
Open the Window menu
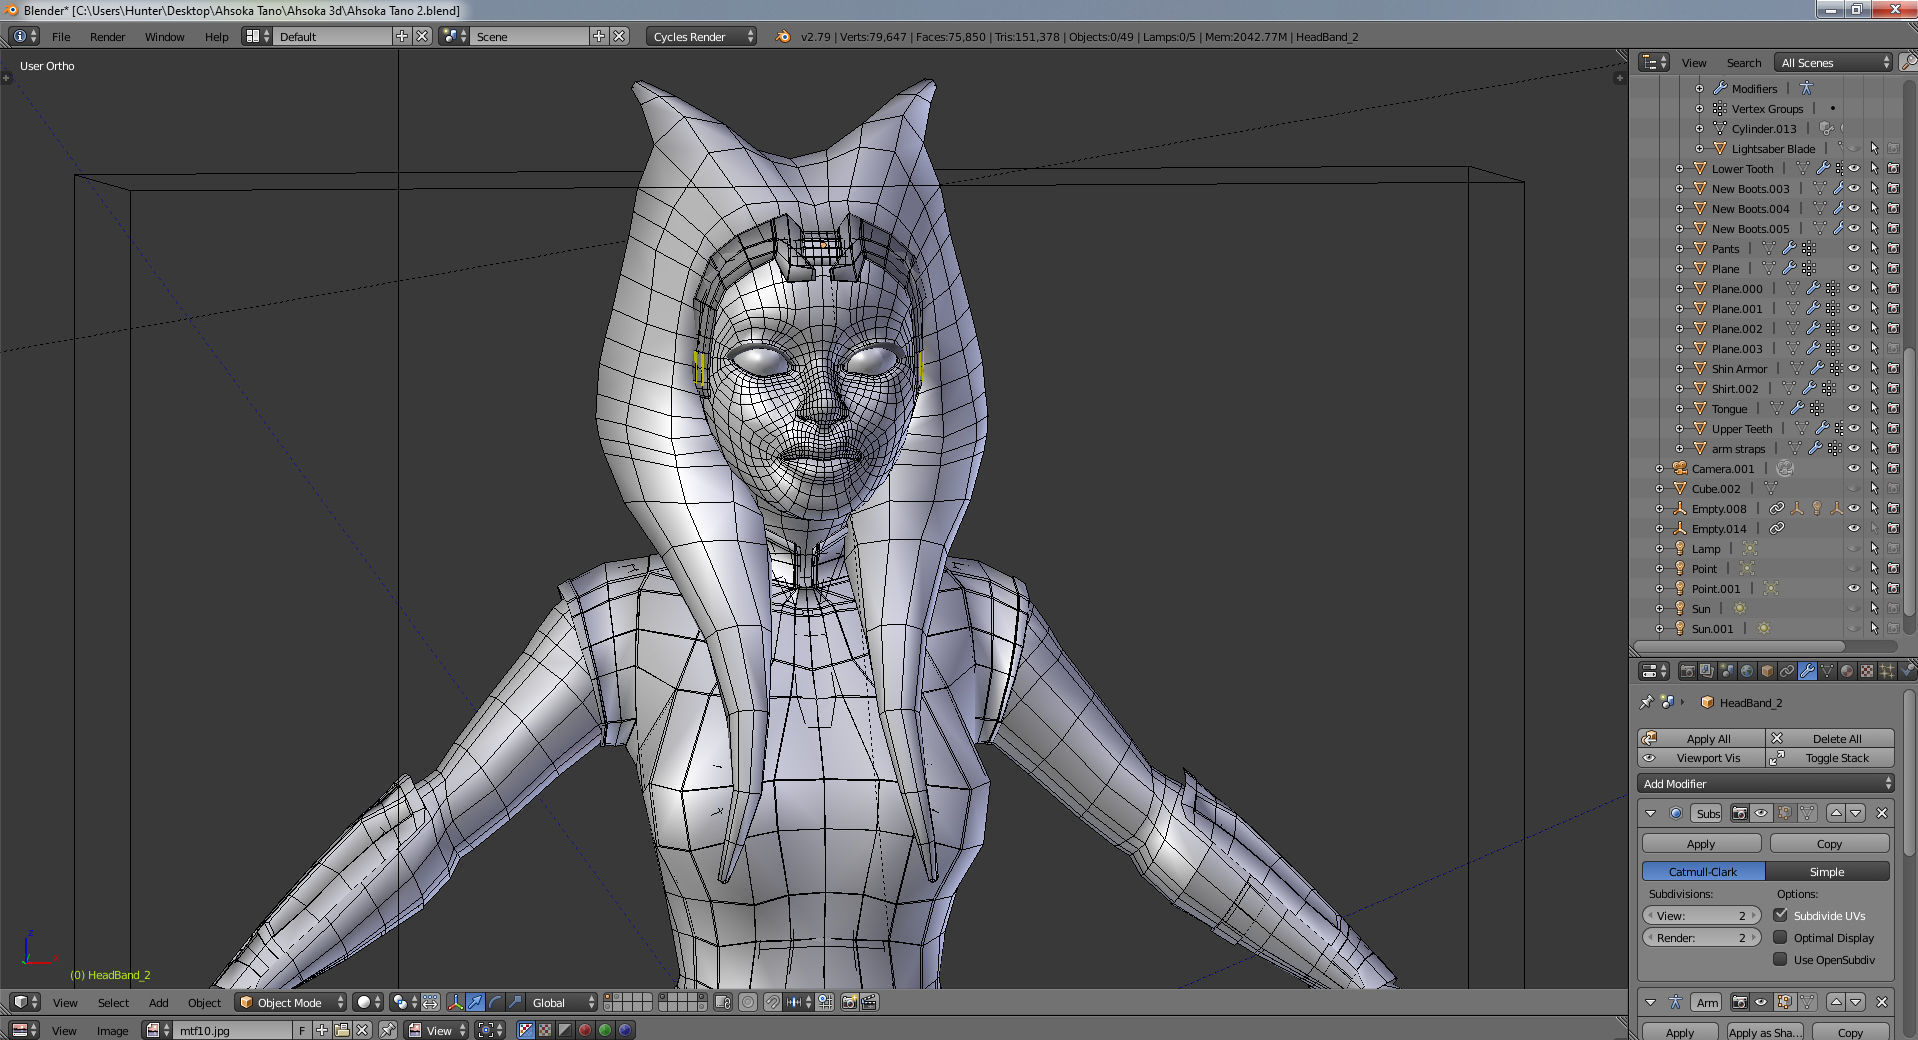165,36
